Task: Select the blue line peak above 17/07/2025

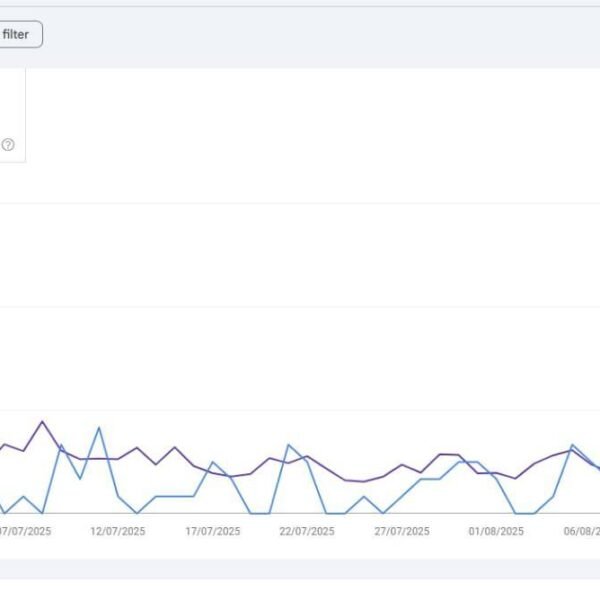Action: (212, 462)
